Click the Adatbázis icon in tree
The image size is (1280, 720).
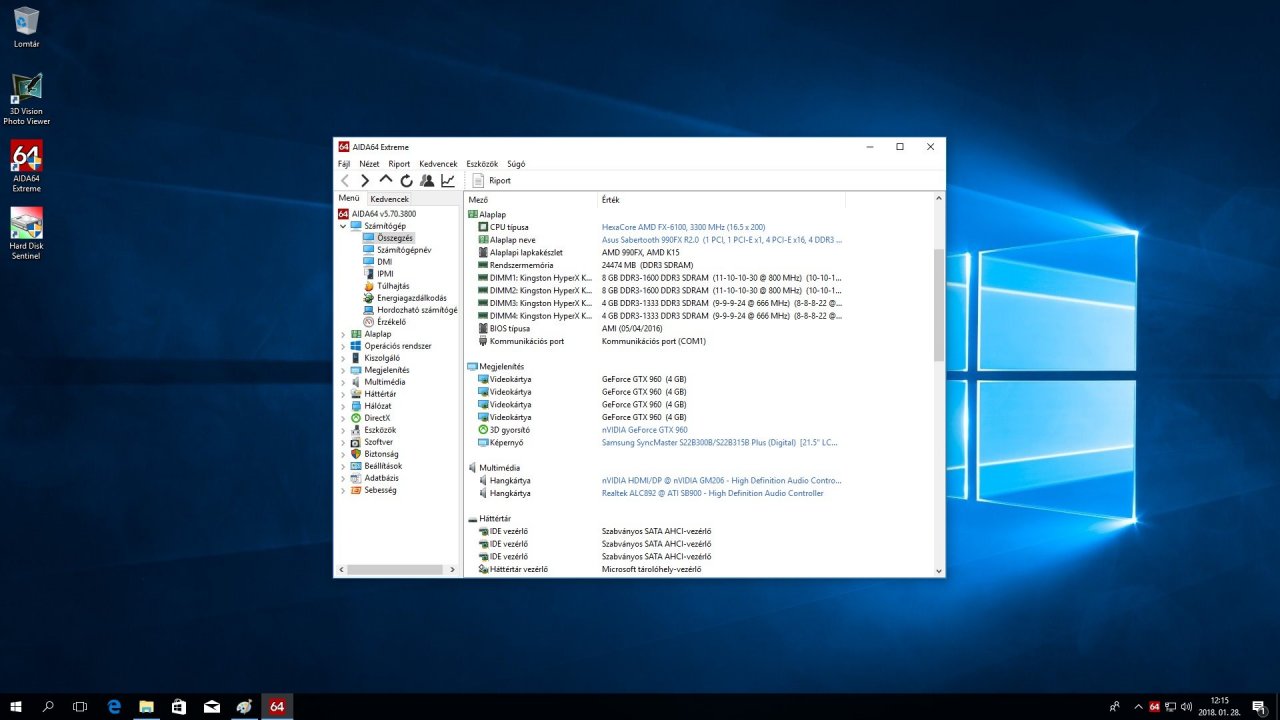click(x=356, y=478)
